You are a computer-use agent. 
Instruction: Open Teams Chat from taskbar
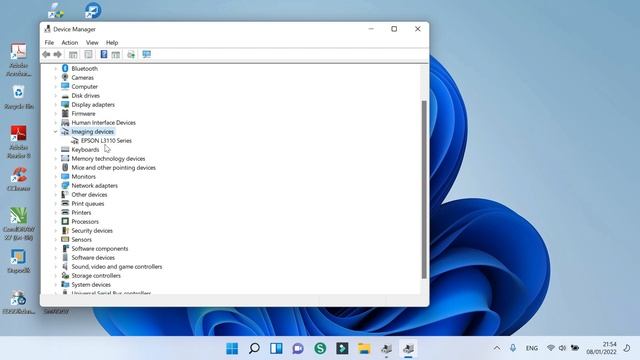point(298,348)
